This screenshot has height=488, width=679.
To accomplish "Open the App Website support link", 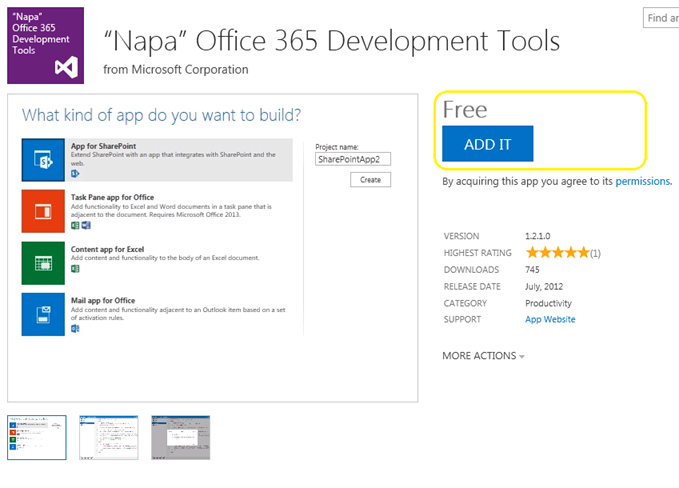I will (550, 319).
